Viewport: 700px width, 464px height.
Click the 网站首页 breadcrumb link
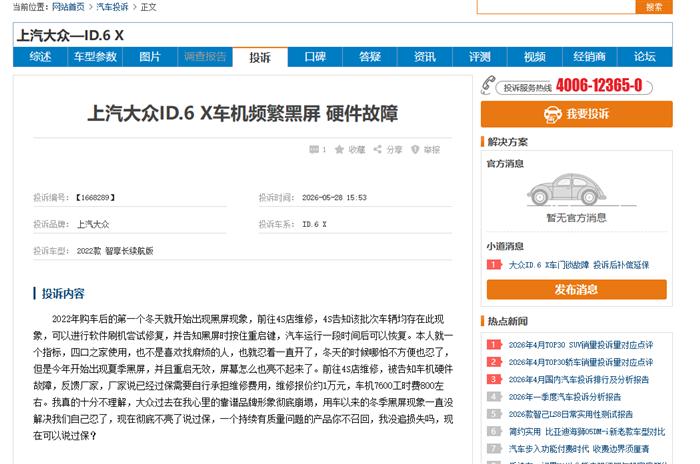tap(68, 7)
